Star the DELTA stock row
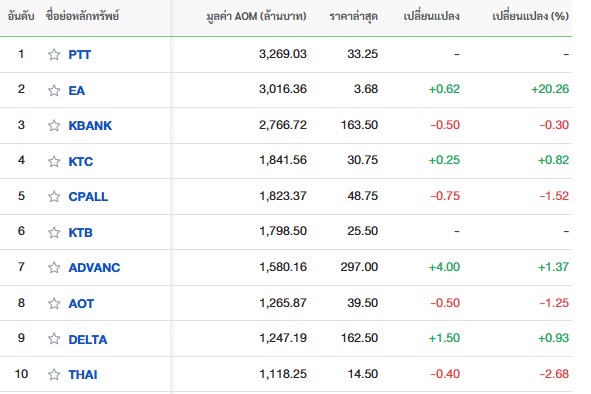This screenshot has height=394, width=591. point(54,338)
